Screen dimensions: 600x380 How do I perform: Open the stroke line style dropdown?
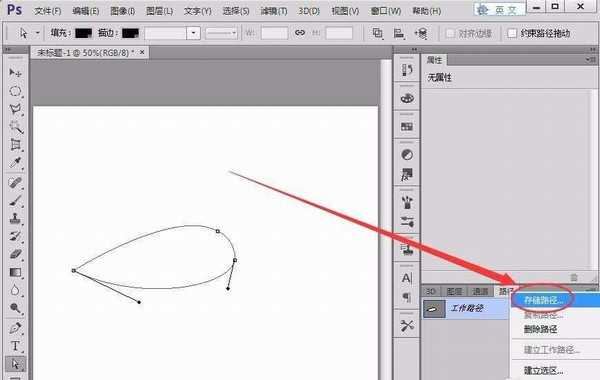pos(221,33)
